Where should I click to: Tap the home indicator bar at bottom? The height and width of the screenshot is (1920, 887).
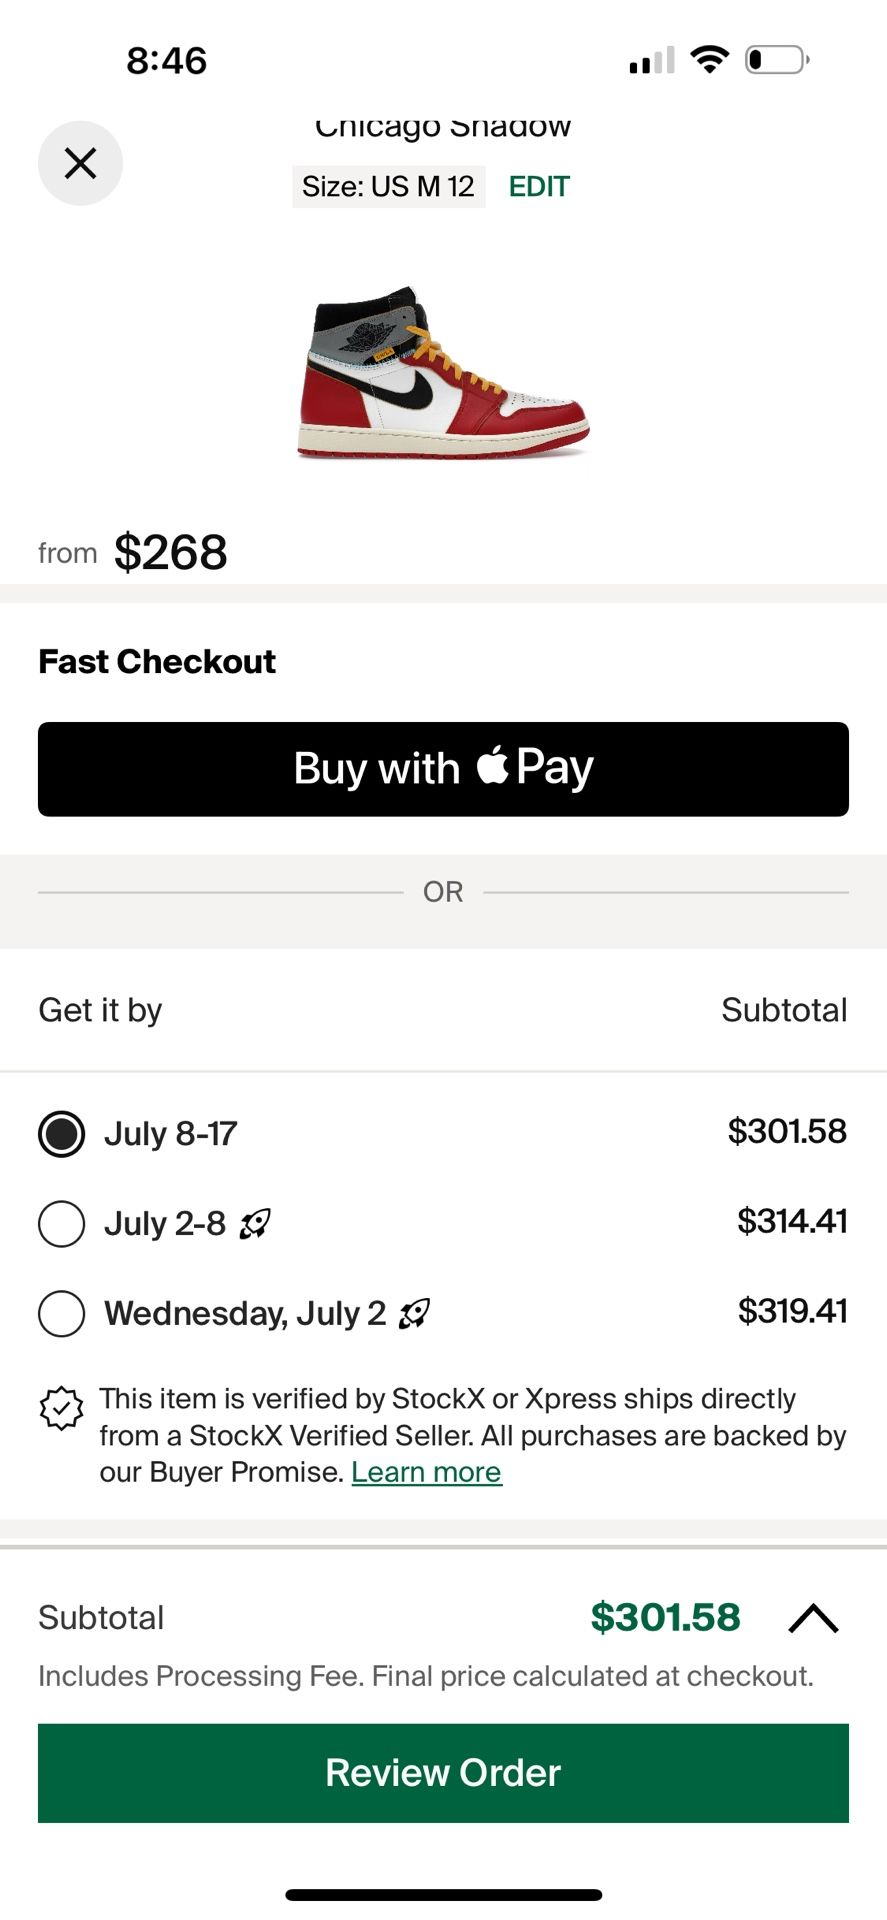pyautogui.click(x=443, y=1895)
